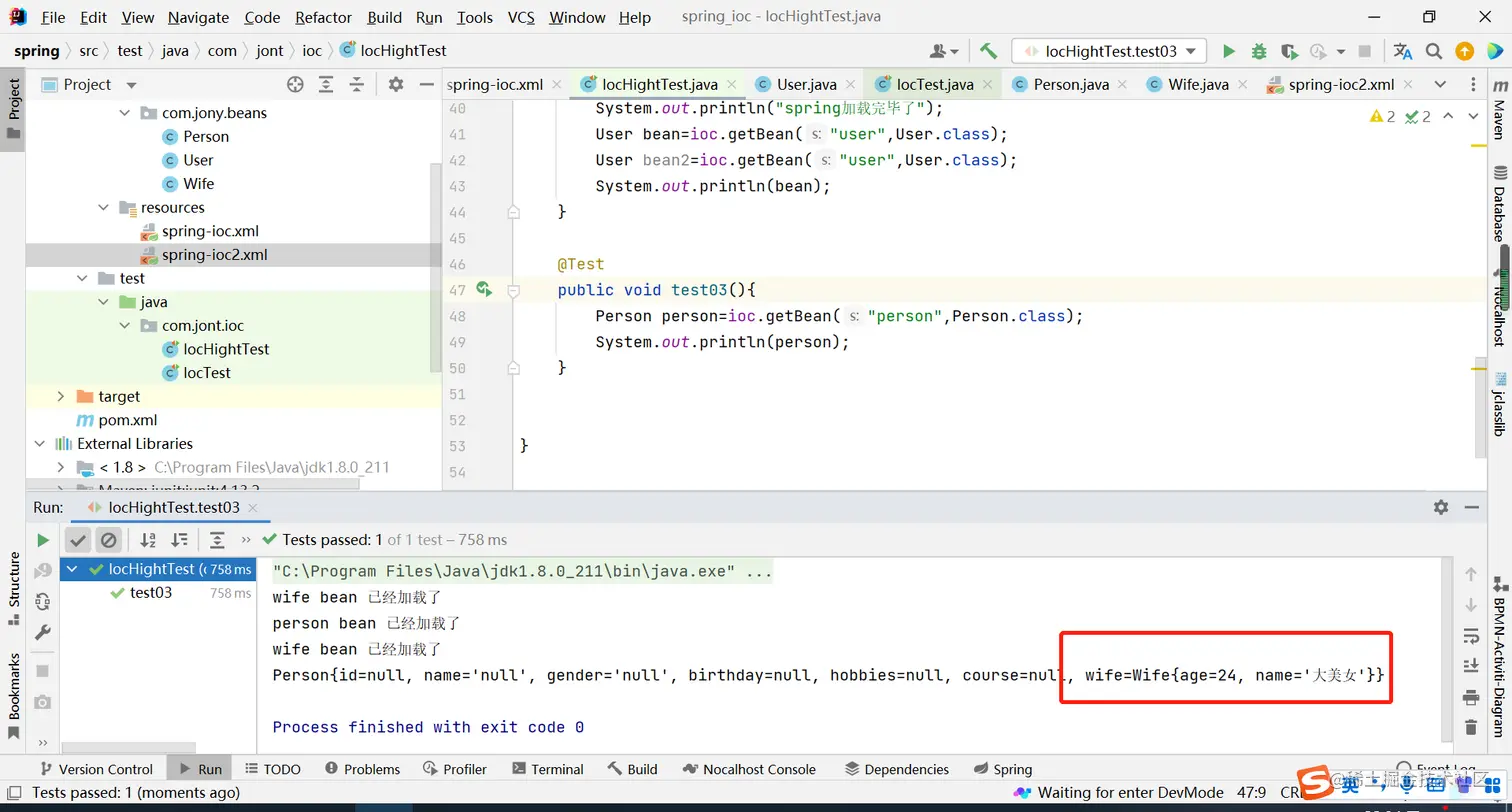1512x812 pixels.
Task: Open the Bookmarks tool window
Action: 14,695
